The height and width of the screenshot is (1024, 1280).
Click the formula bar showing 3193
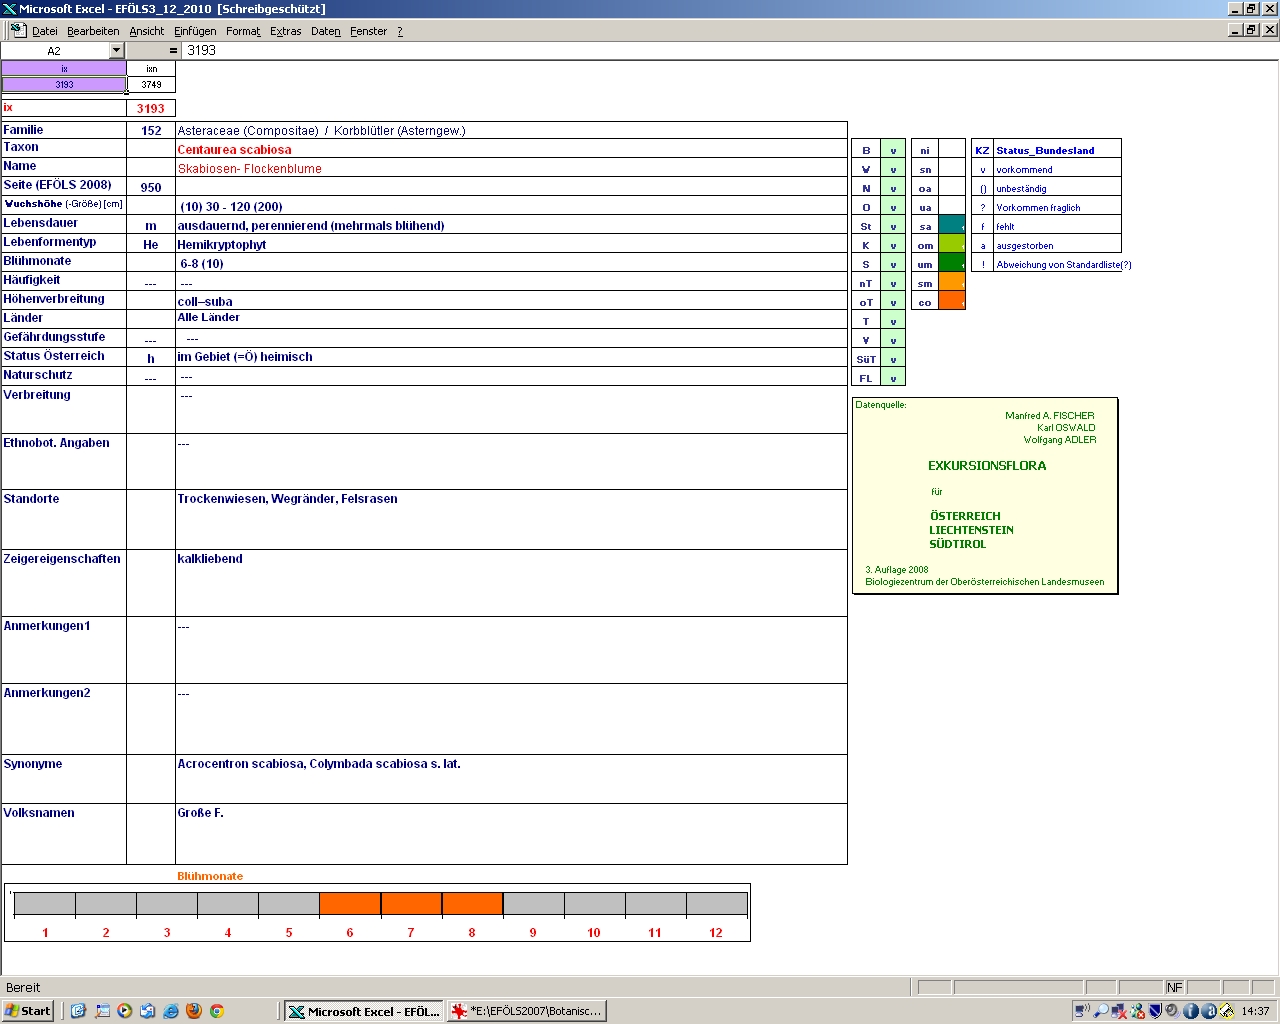coord(730,50)
